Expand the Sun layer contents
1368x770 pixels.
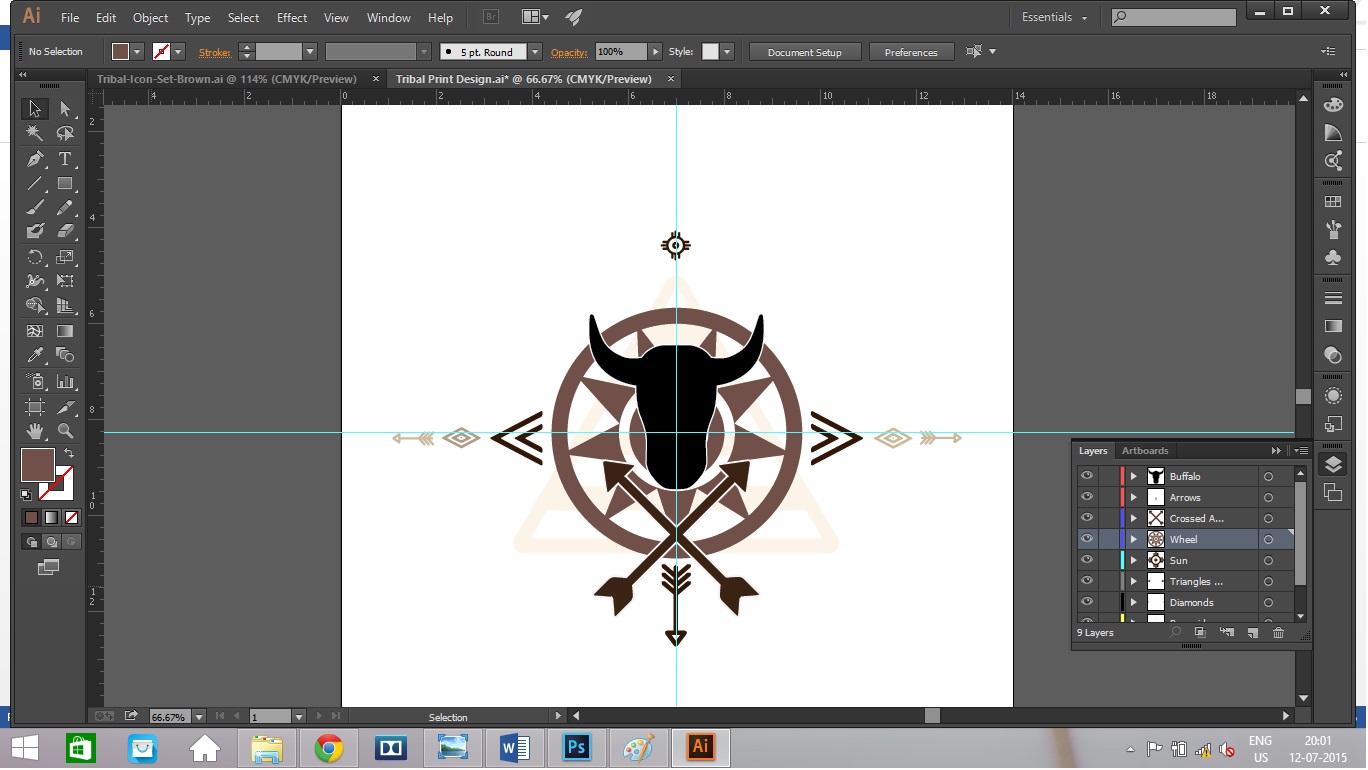click(x=1134, y=561)
